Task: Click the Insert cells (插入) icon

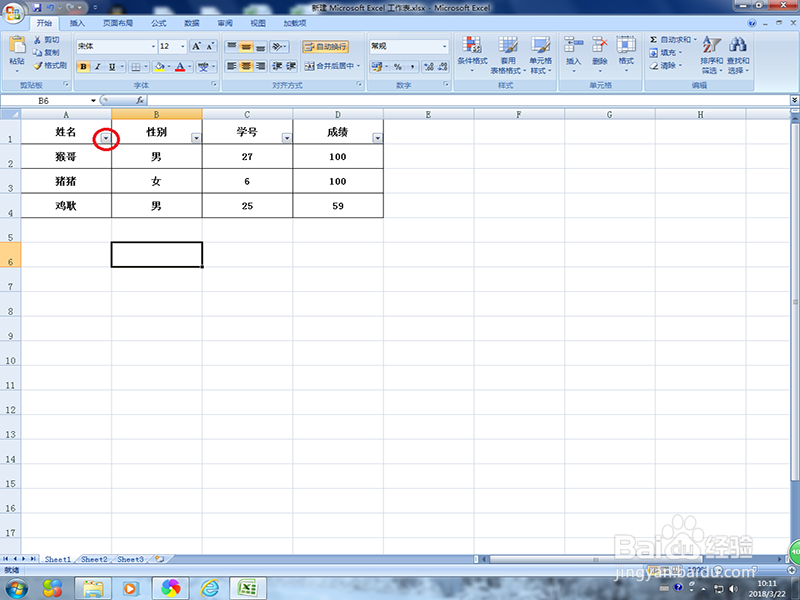Action: (x=573, y=45)
